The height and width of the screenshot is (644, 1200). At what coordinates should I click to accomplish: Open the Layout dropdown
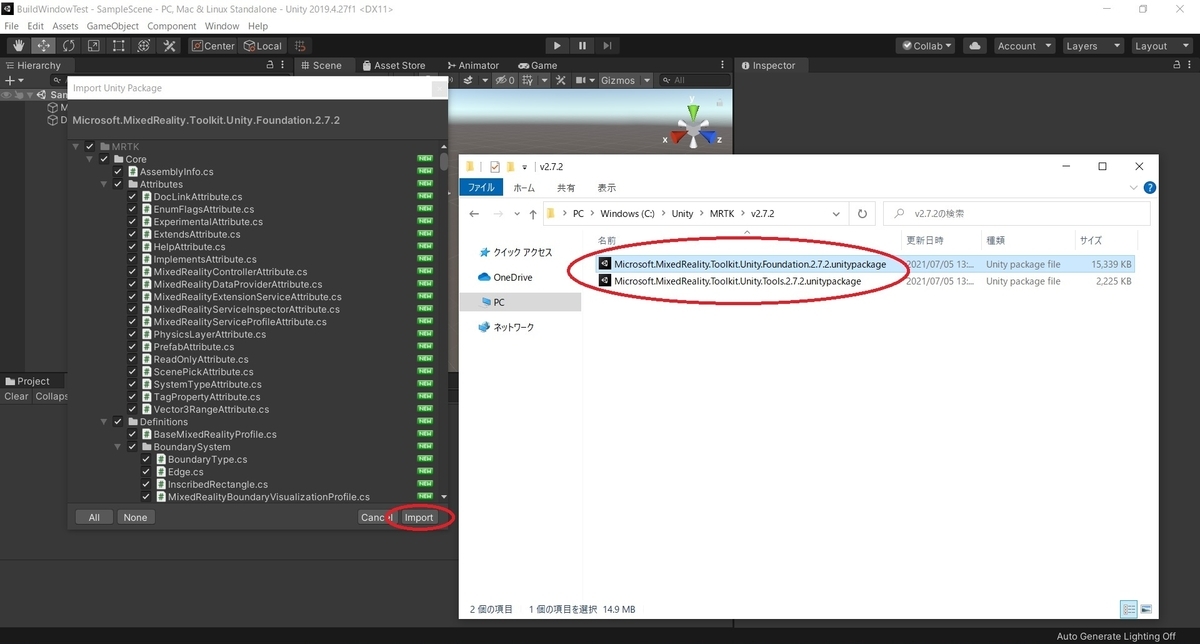1160,46
